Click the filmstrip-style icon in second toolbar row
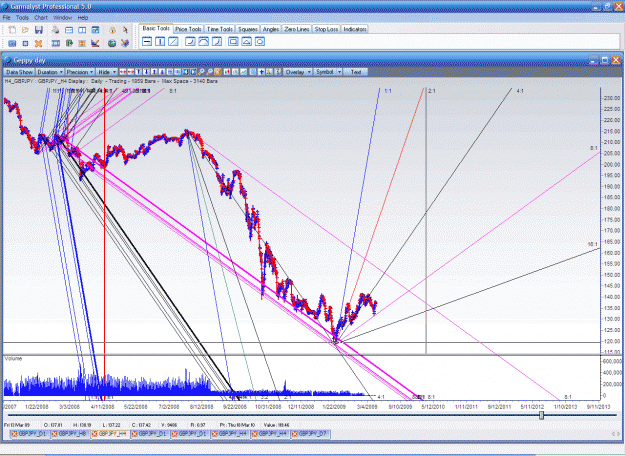Screen dimensions: 625x456 tap(56, 43)
